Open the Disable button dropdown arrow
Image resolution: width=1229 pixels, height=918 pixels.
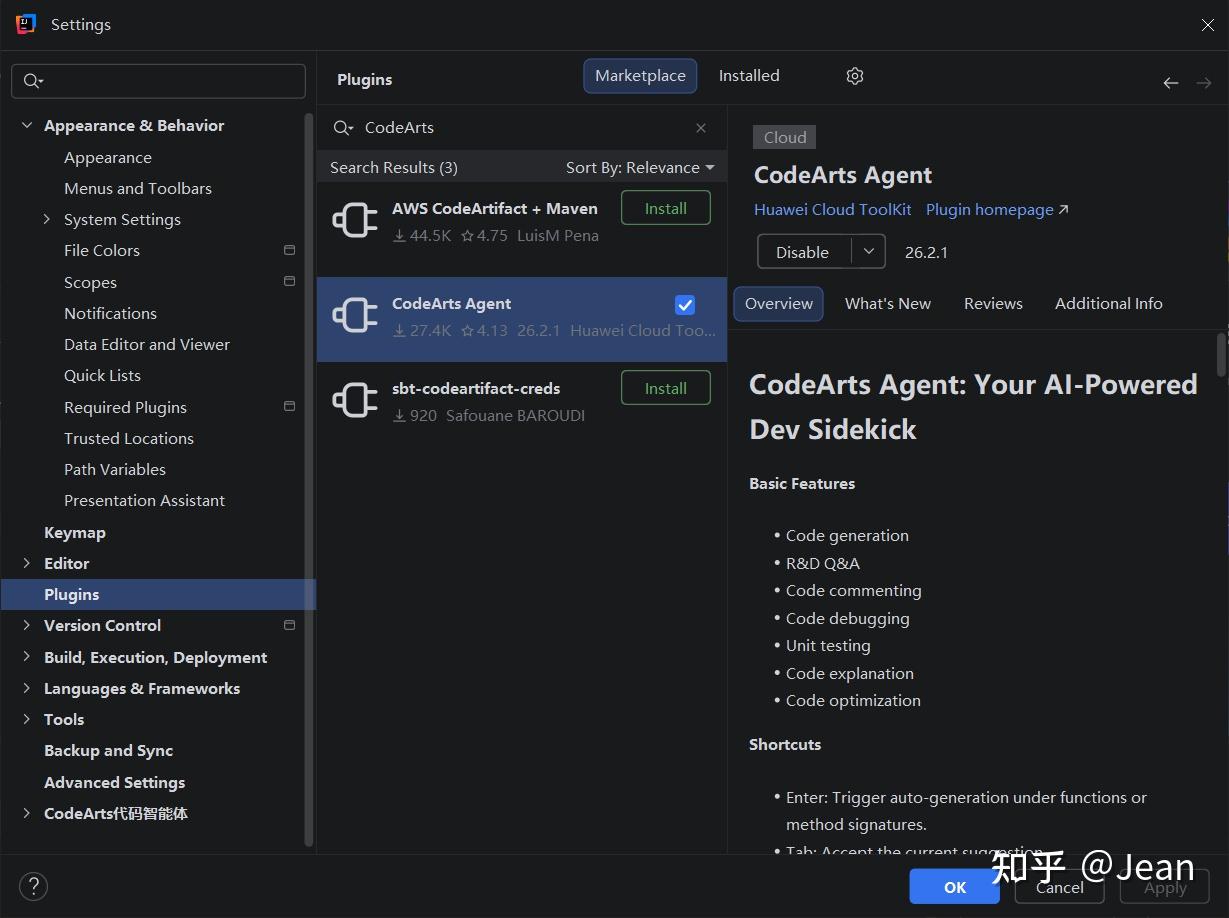pyautogui.click(x=868, y=252)
